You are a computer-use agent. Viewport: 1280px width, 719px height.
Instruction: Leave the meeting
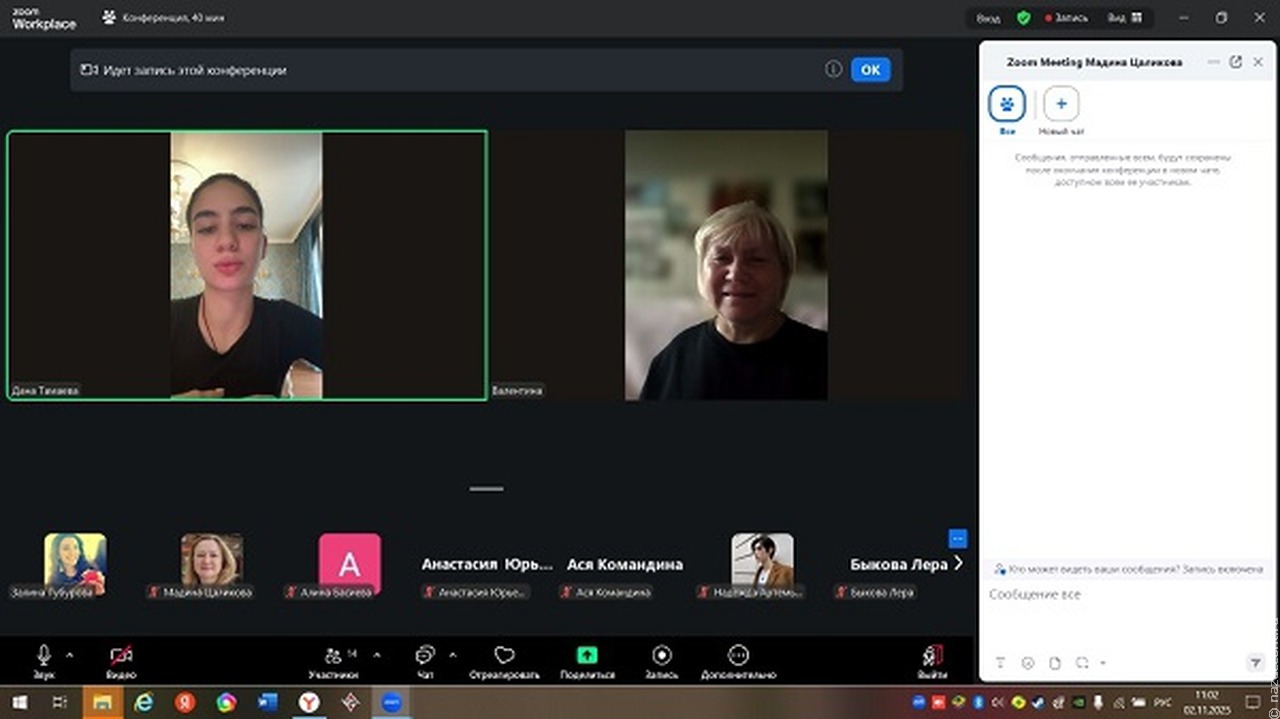(x=932, y=655)
